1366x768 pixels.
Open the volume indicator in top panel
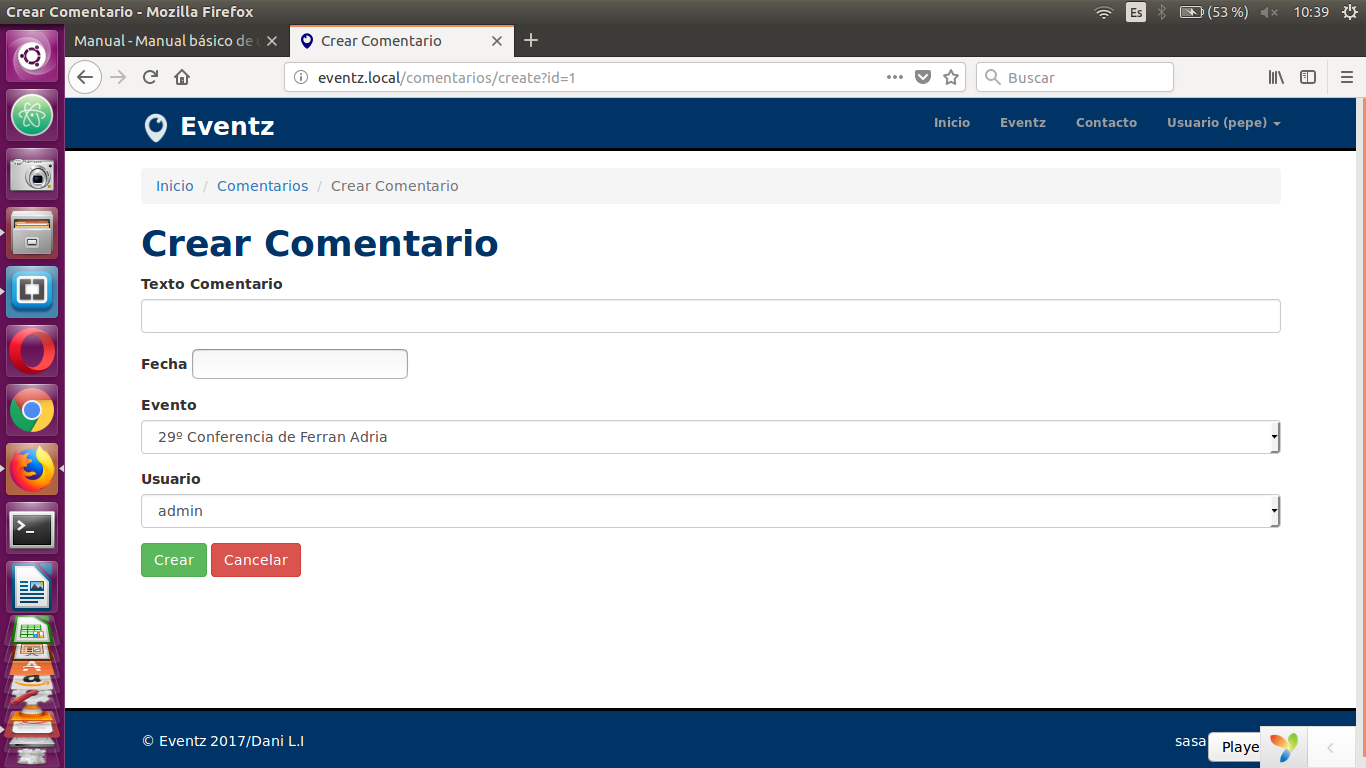tap(1269, 12)
